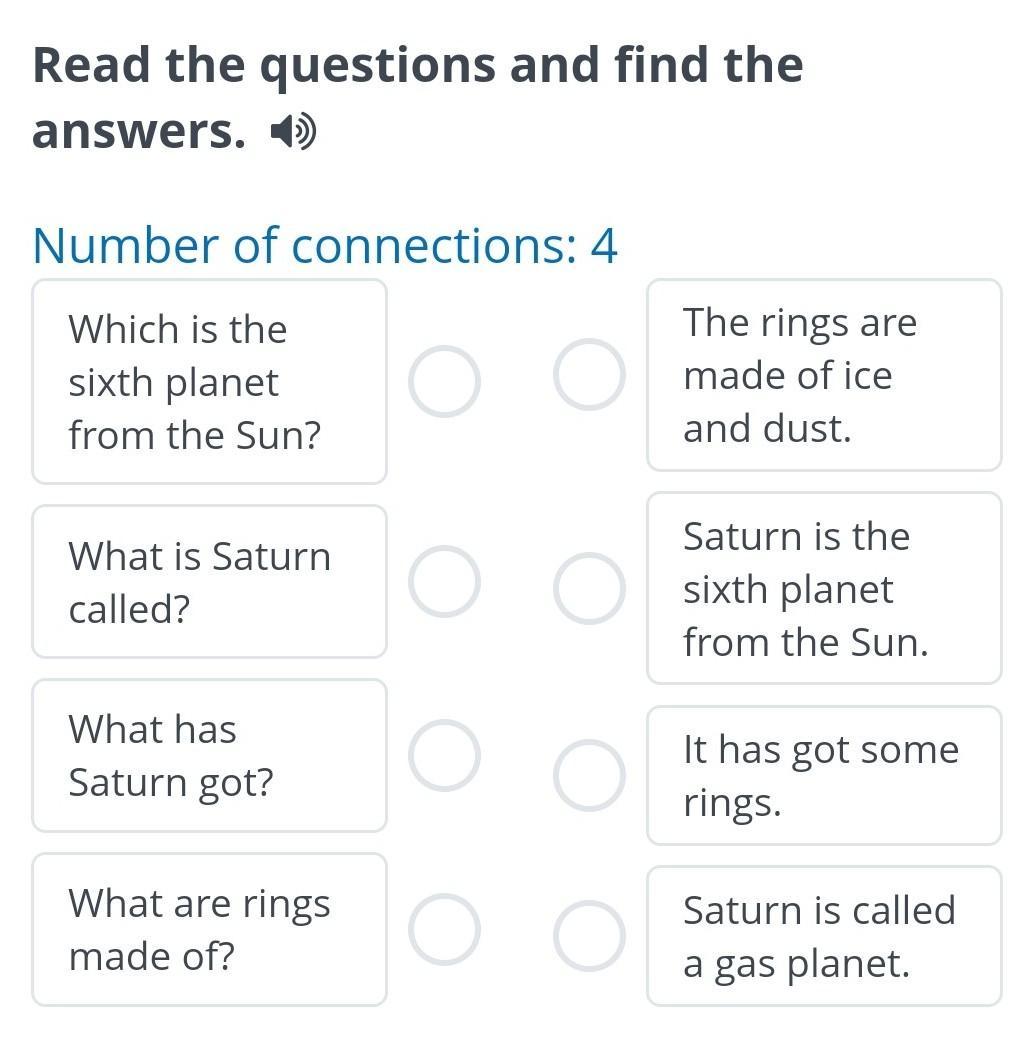Select connector circle for 'It has got some rings' answer

pyautogui.click(x=590, y=775)
